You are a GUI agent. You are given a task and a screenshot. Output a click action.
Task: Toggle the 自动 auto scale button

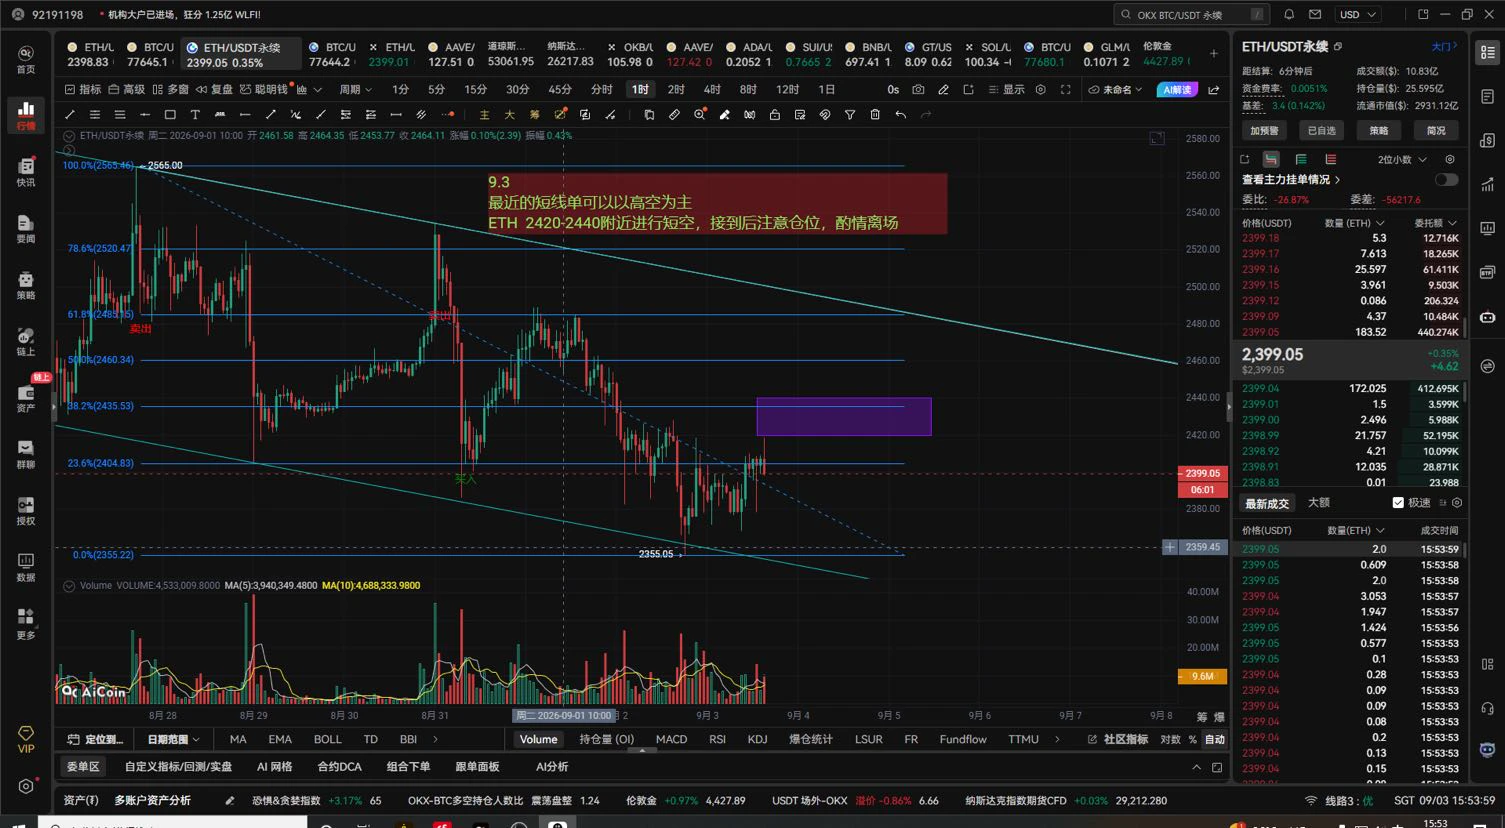1215,740
